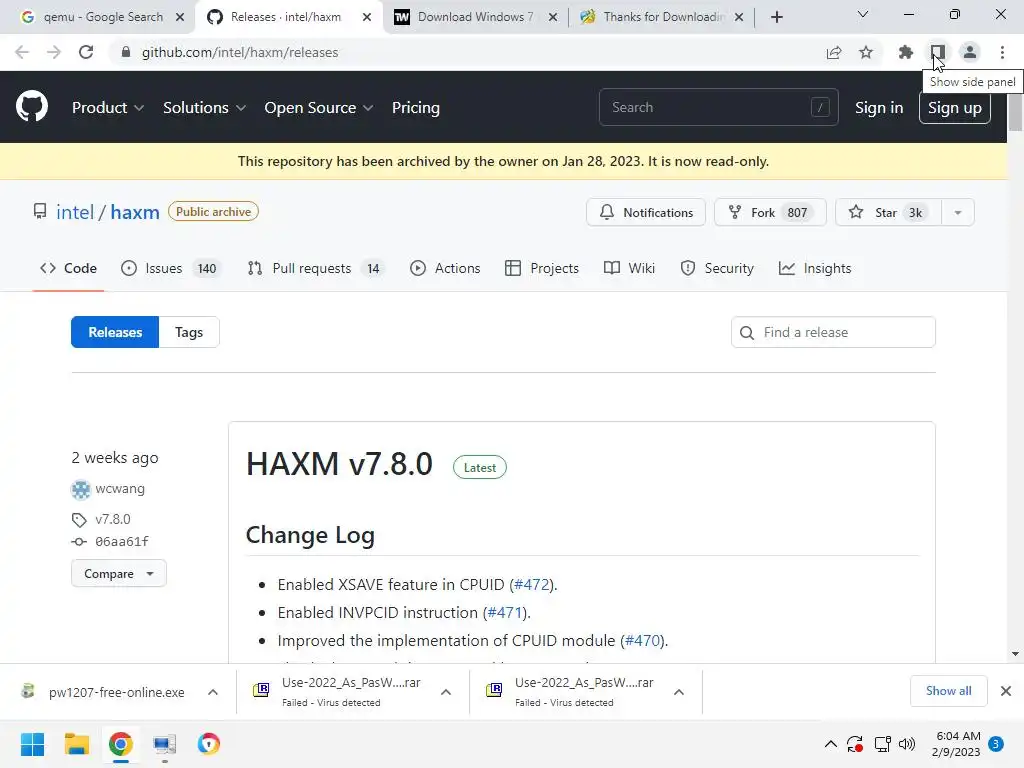This screenshot has width=1024, height=768.
Task: Open the intel owner link
Action: tap(75, 212)
